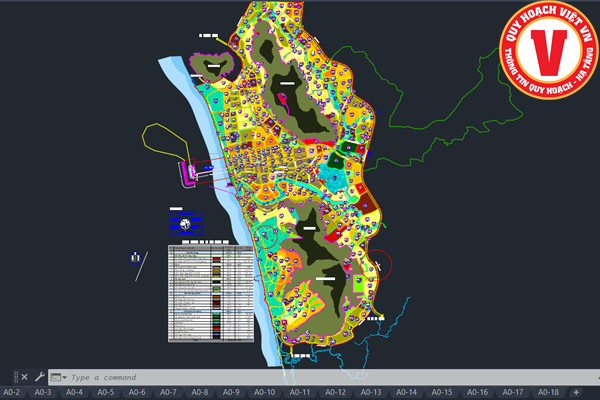Screen dimensions: 600x400
Task: Click the Quy Hoach Viet VN logo
Action: 547,50
